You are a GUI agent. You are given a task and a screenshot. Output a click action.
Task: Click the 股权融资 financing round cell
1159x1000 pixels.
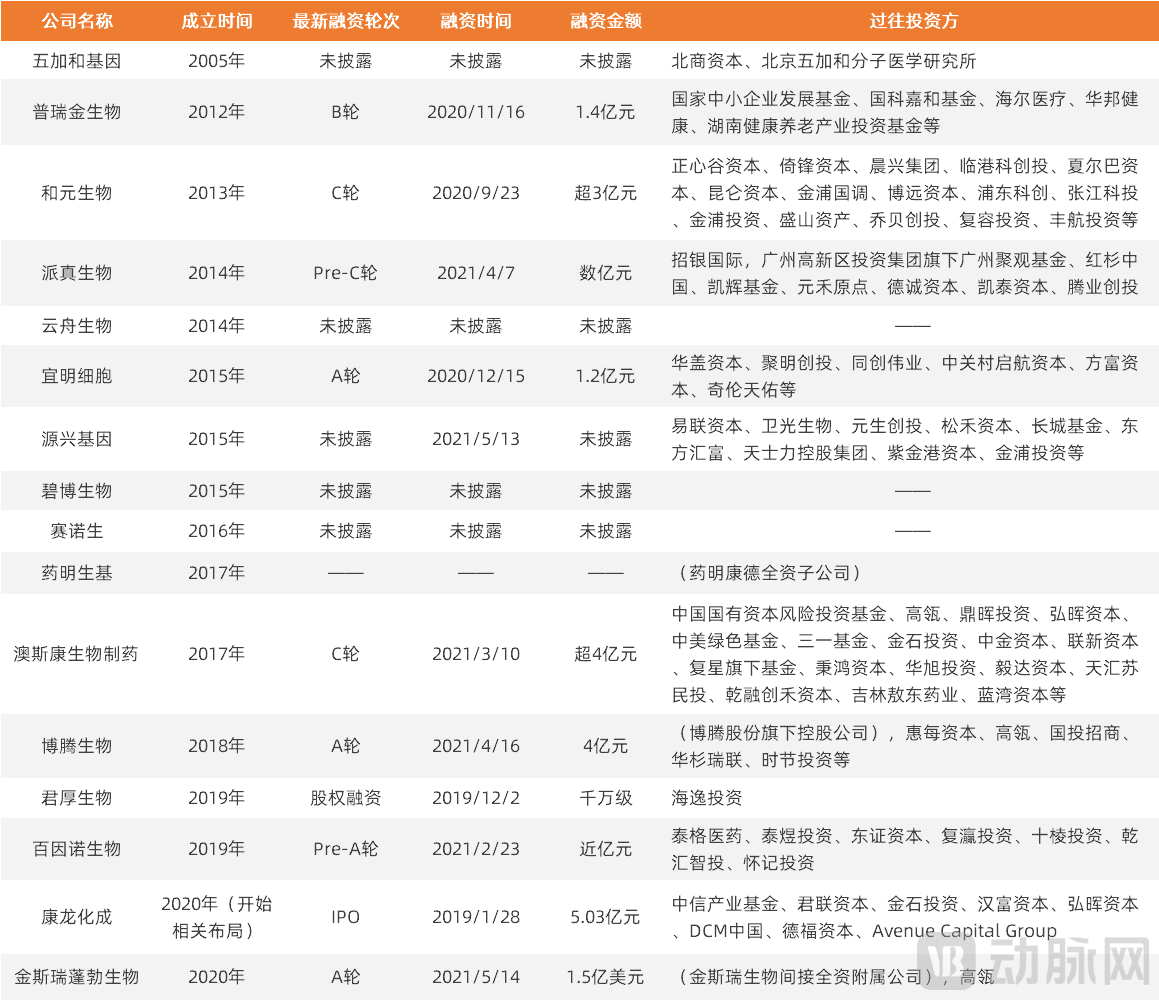(346, 797)
